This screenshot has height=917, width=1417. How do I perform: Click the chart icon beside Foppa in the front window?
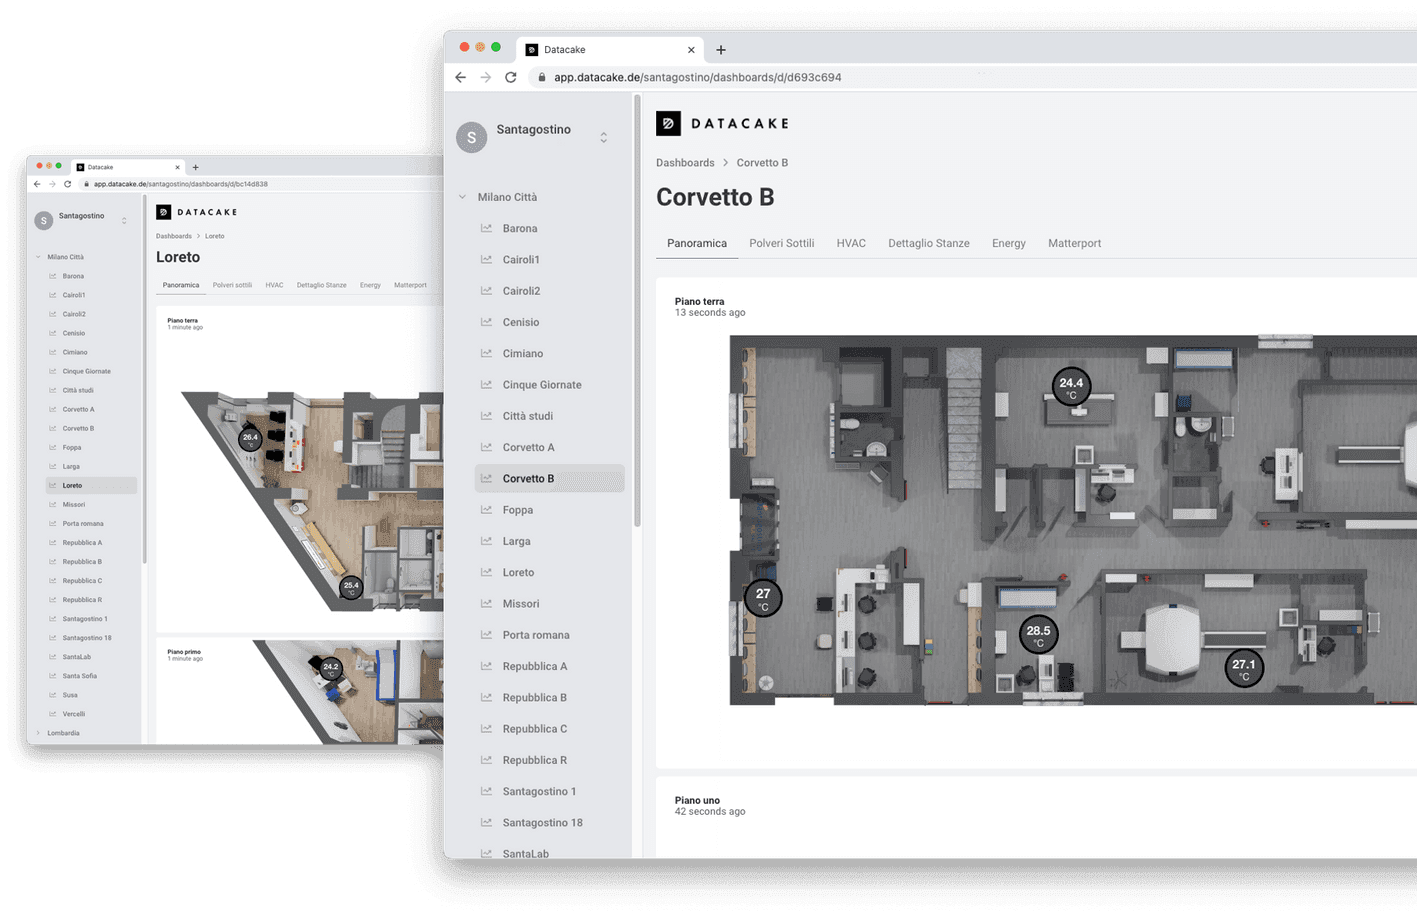(x=487, y=510)
